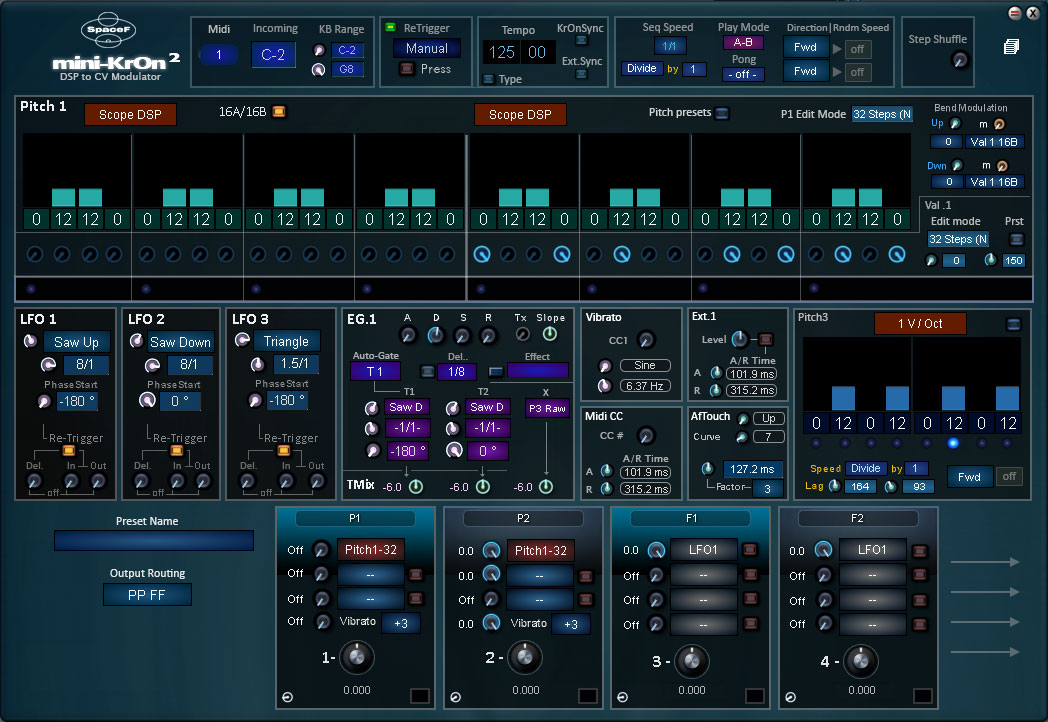Turn the LFO 1 waveform knob beside Saw Up
This screenshot has height=722, width=1048.
click(31, 341)
